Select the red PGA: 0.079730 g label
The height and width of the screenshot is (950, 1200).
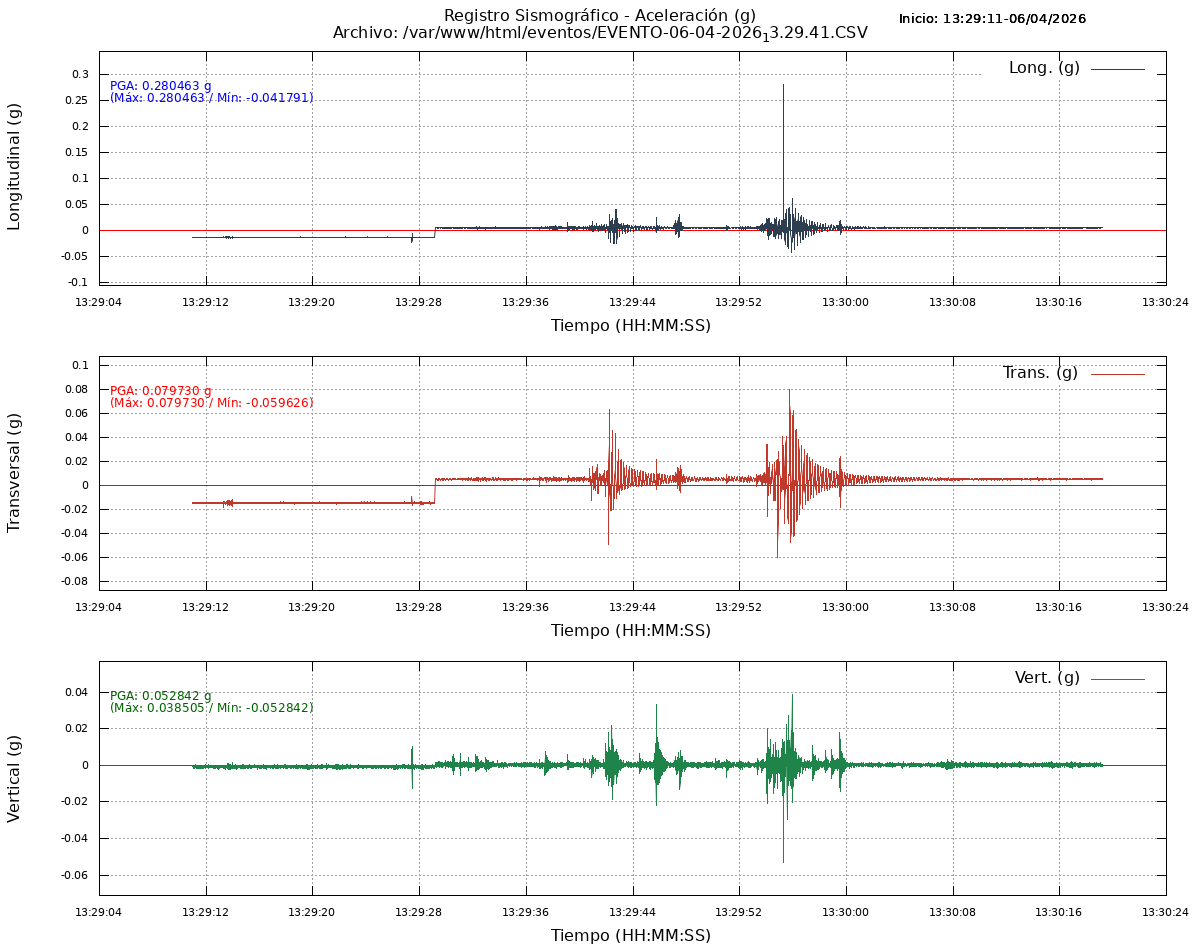tap(161, 391)
